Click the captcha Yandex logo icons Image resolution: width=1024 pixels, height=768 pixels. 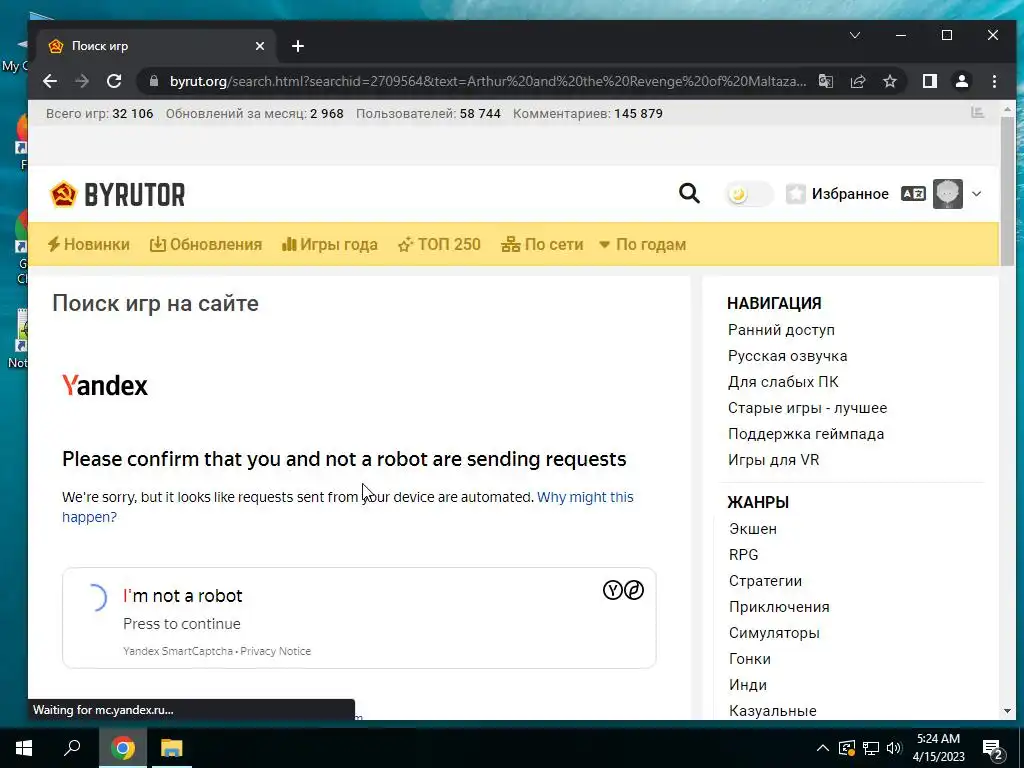(623, 590)
